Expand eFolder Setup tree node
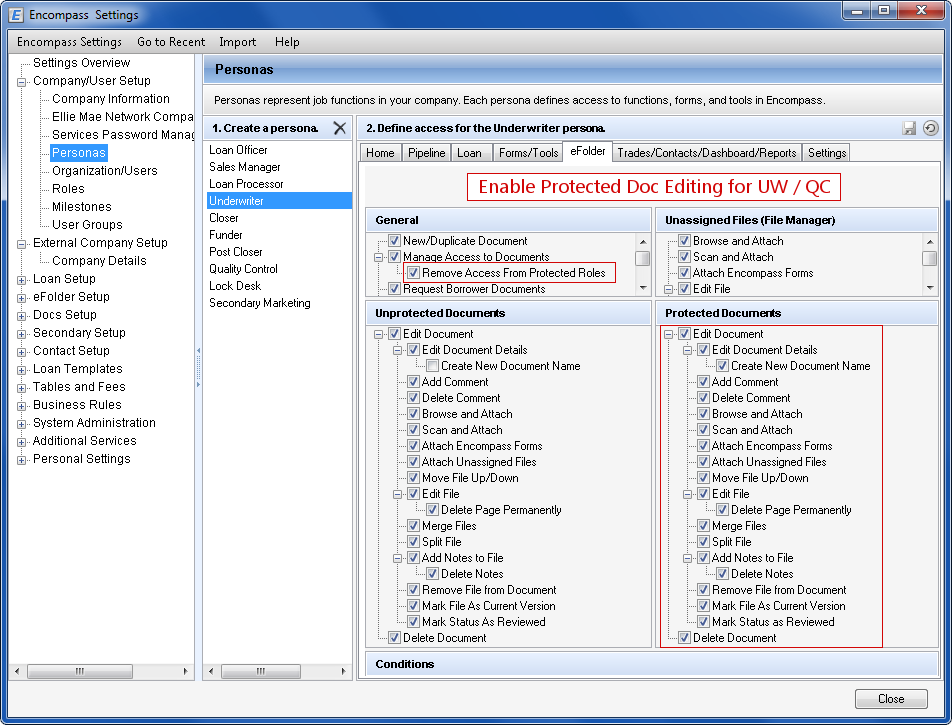The height and width of the screenshot is (725, 952). (21, 298)
